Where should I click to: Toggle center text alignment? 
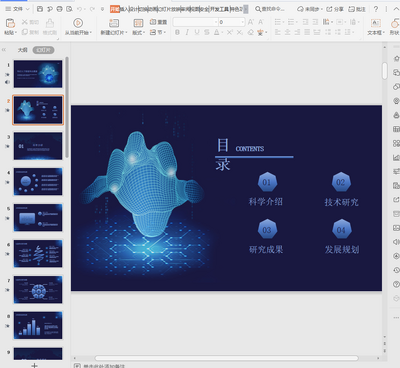pos(287,32)
